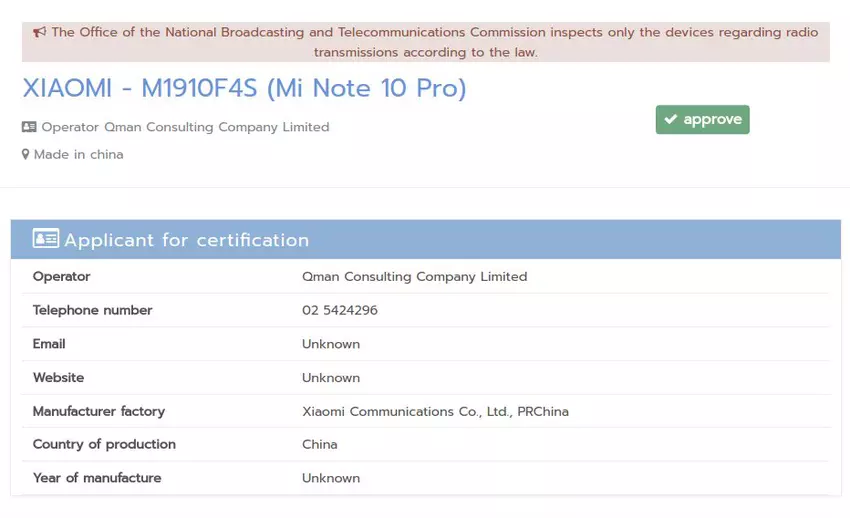
Task: Click the ID card icon in Applicant header
Action: (45, 239)
